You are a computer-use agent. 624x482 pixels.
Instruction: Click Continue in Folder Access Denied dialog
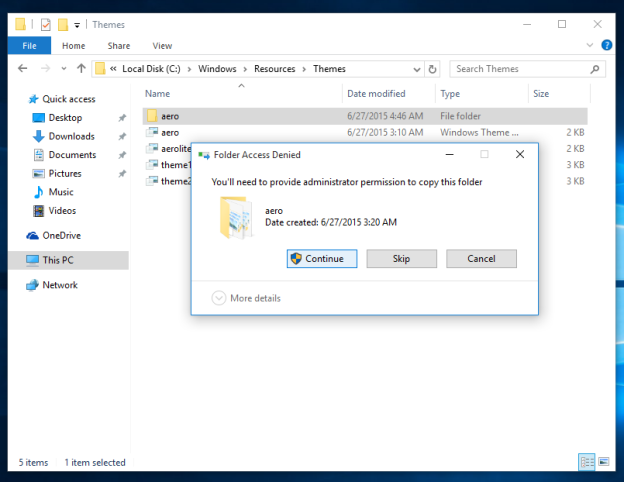(x=322, y=259)
